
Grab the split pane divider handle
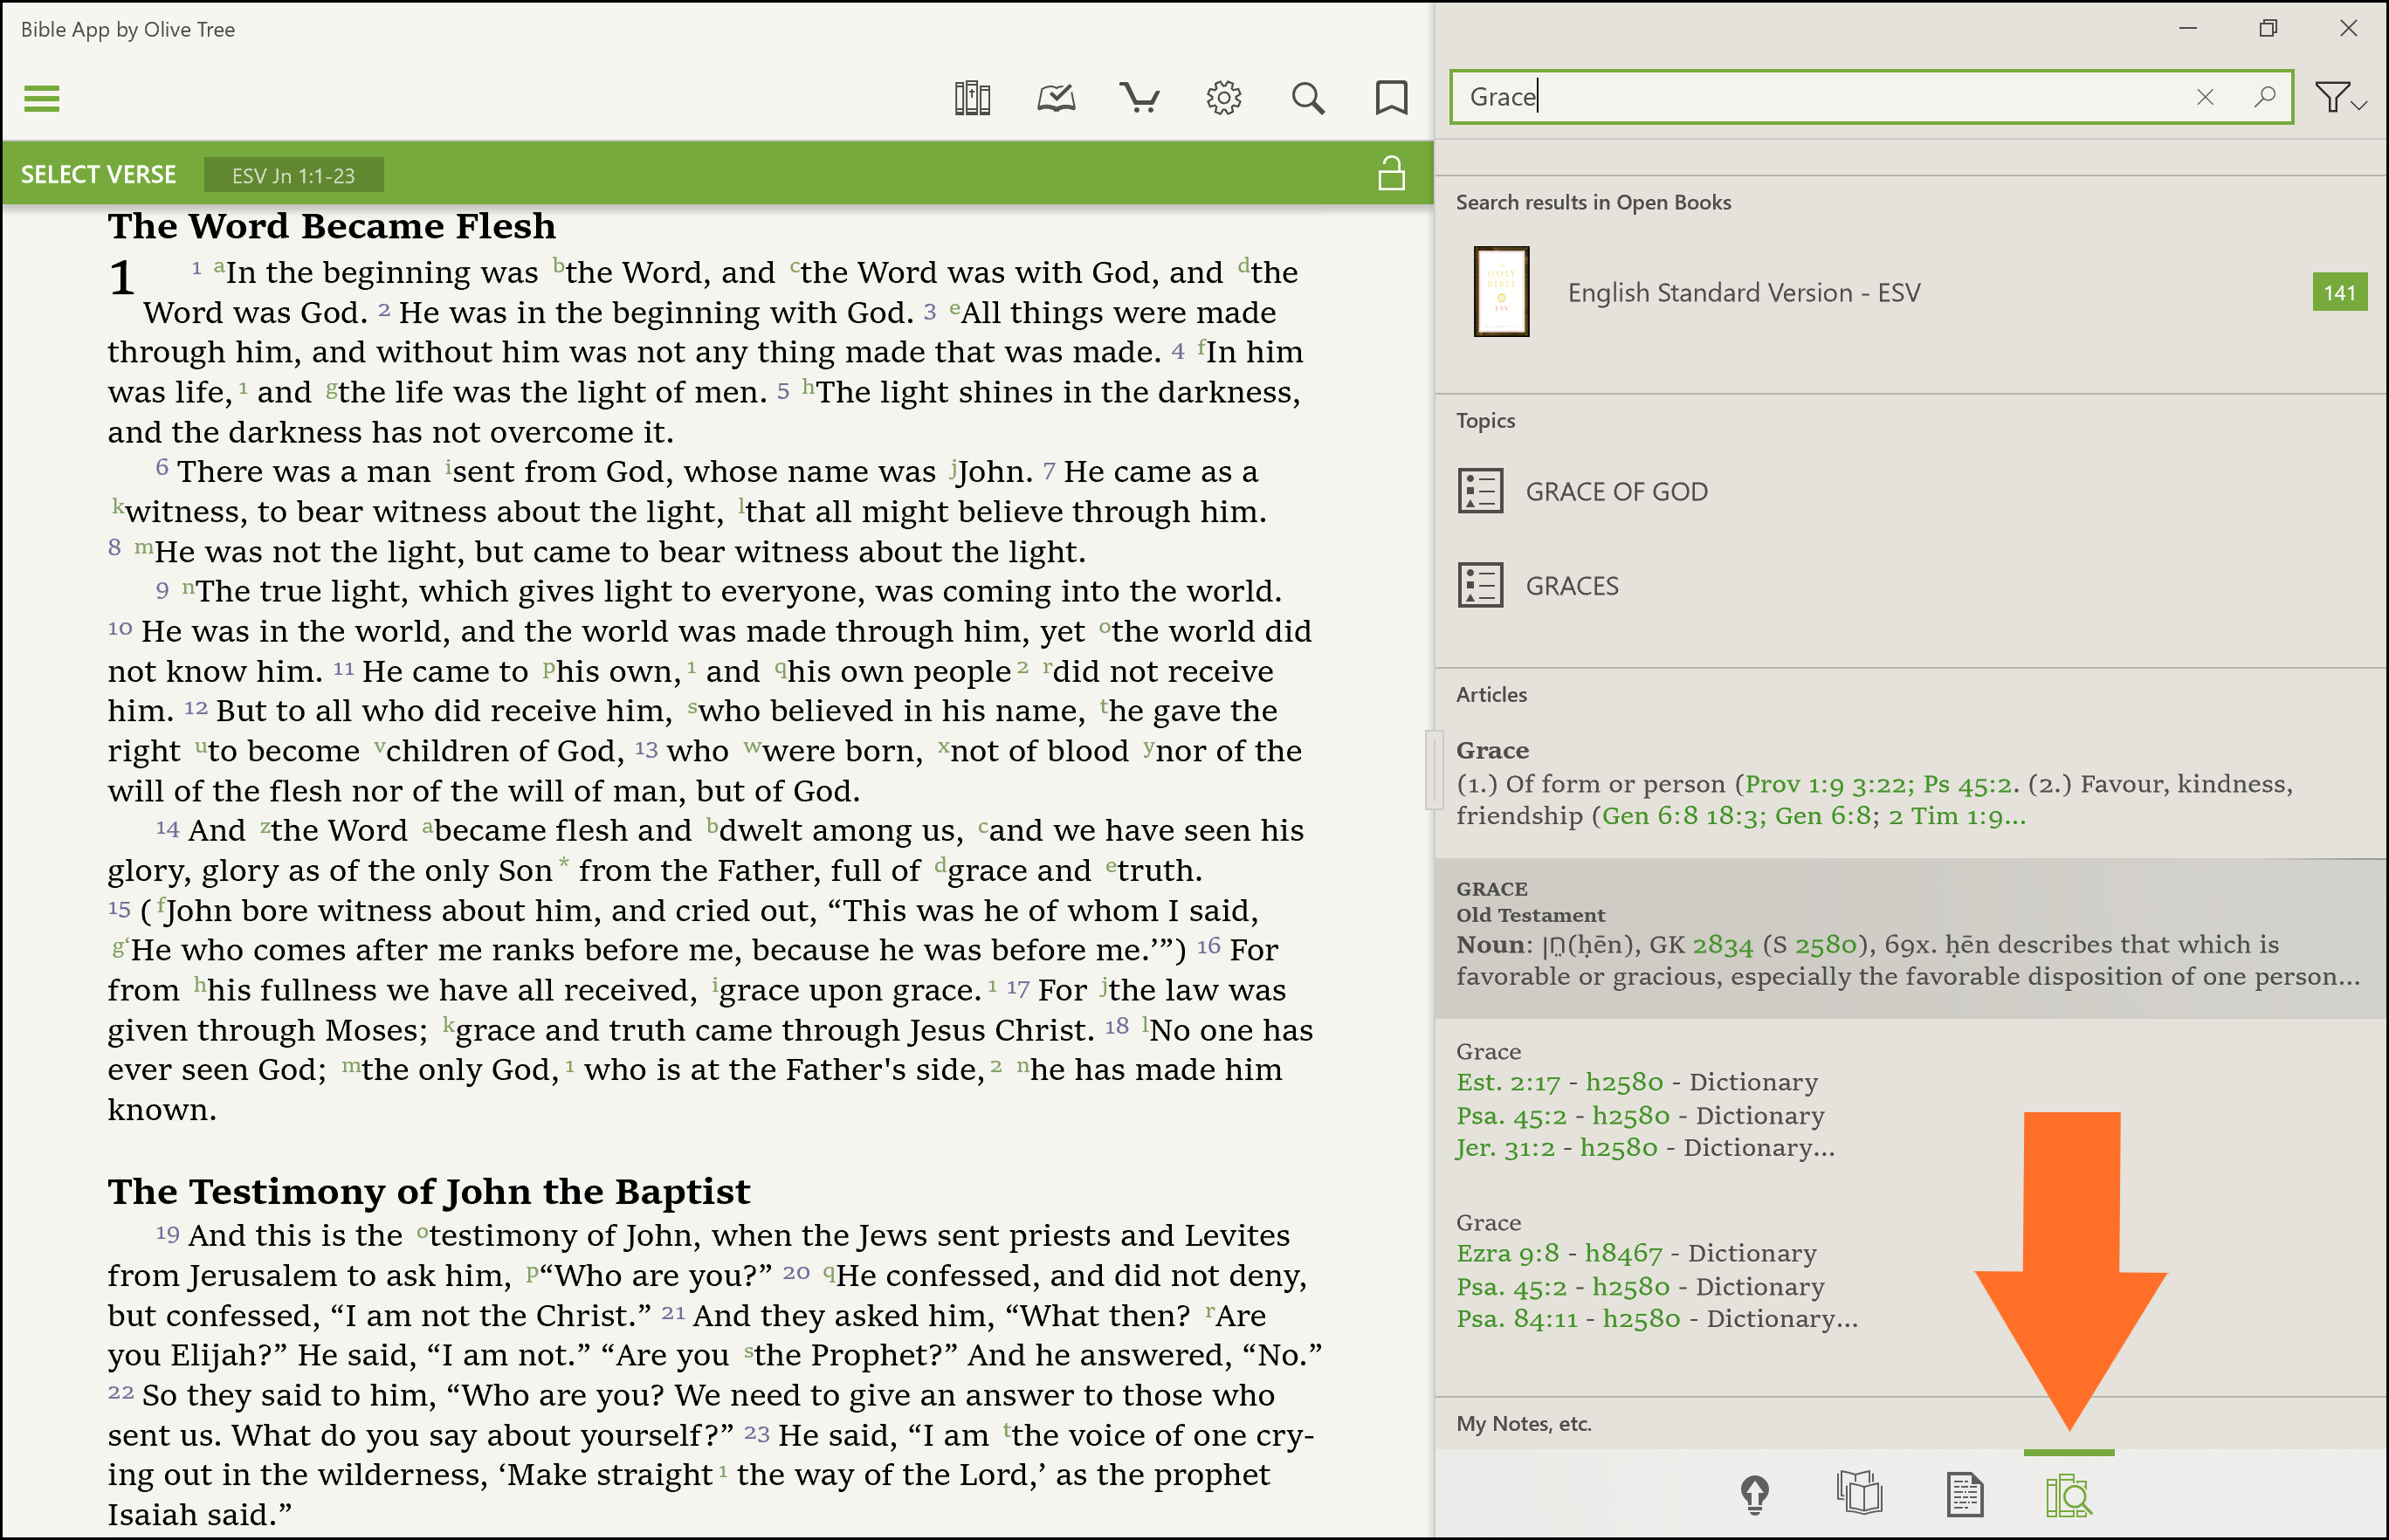point(1433,768)
